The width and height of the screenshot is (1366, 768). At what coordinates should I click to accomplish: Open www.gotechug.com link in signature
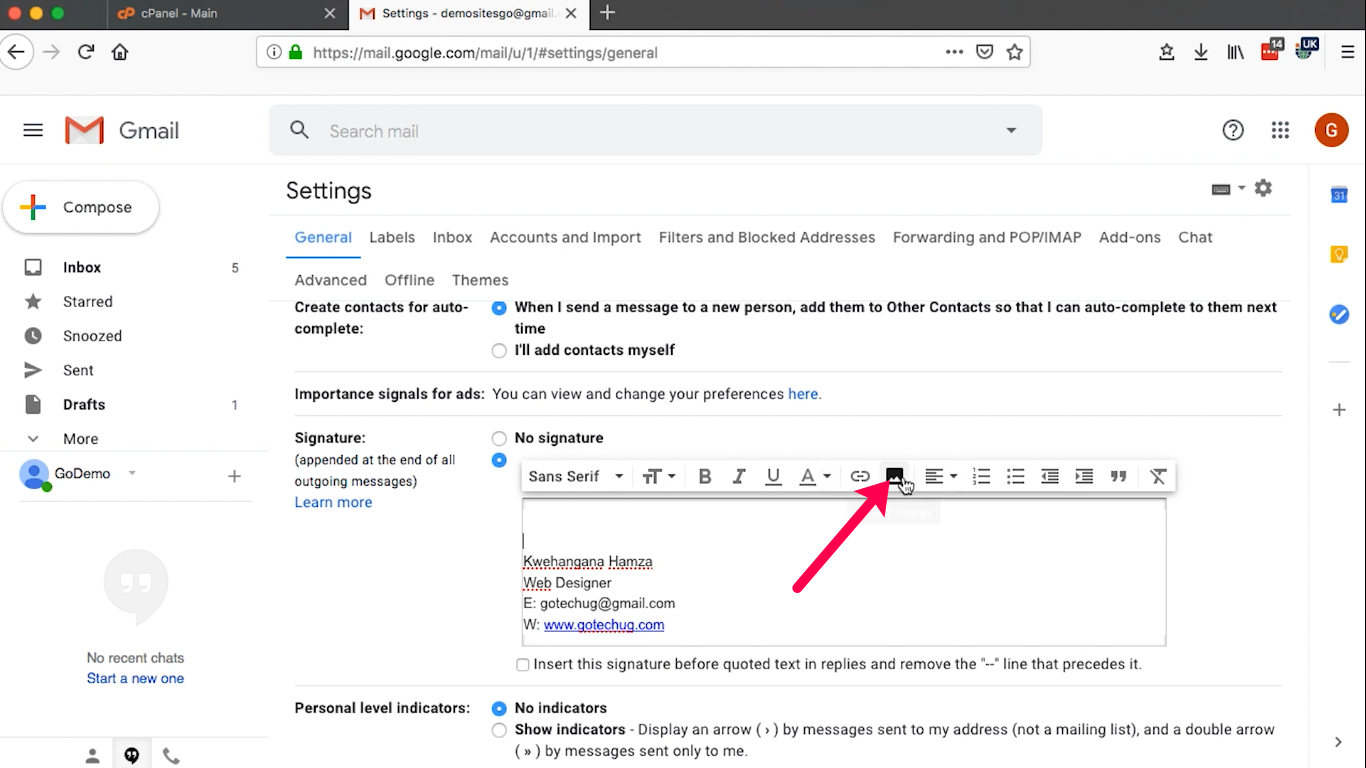[x=604, y=625]
